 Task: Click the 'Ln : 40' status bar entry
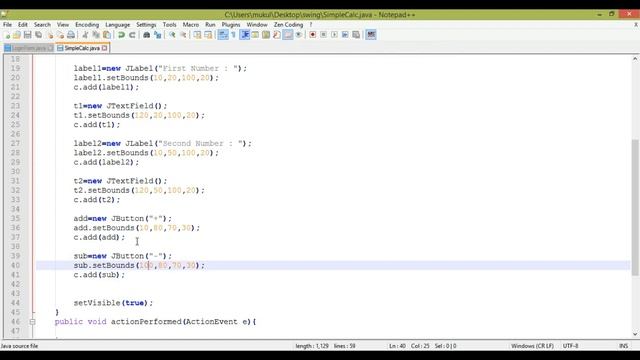pos(397,346)
